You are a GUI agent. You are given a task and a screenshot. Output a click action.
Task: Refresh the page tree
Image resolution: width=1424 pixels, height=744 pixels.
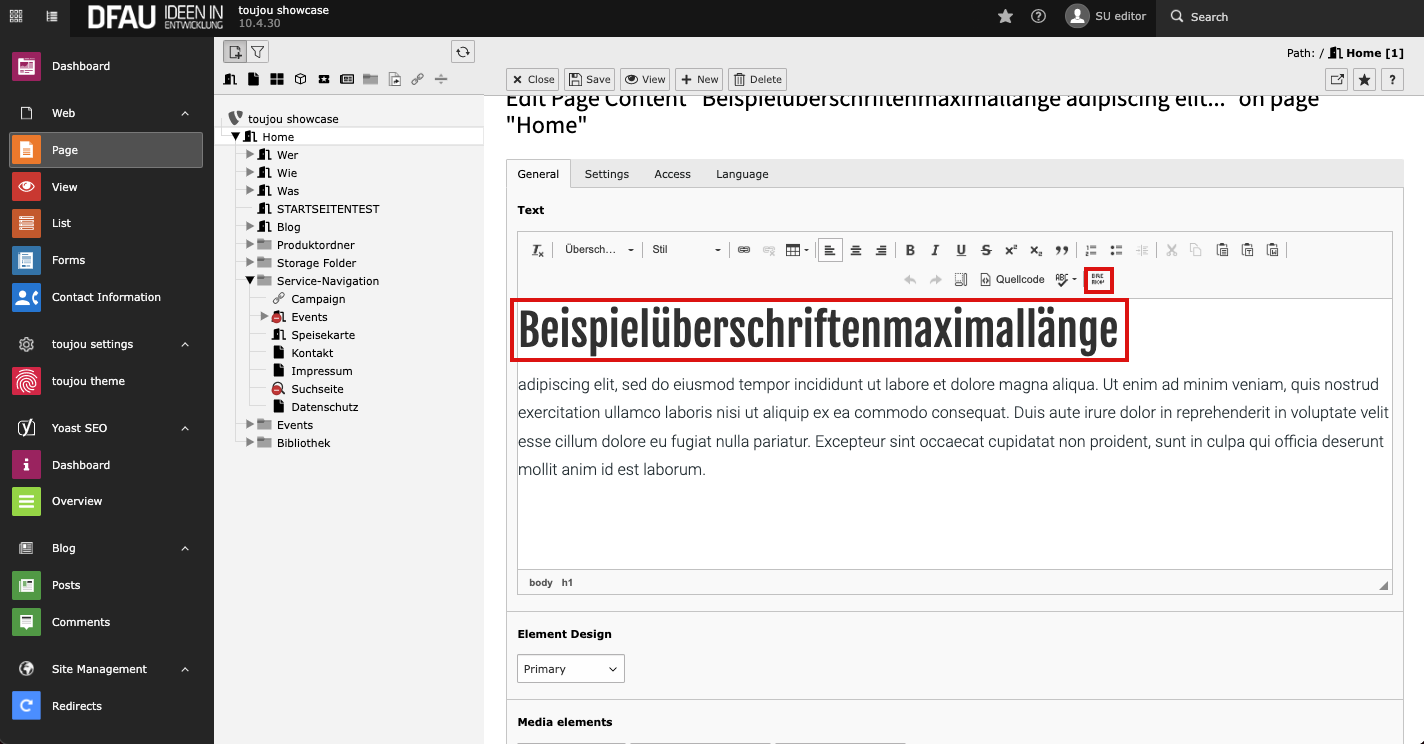[462, 52]
